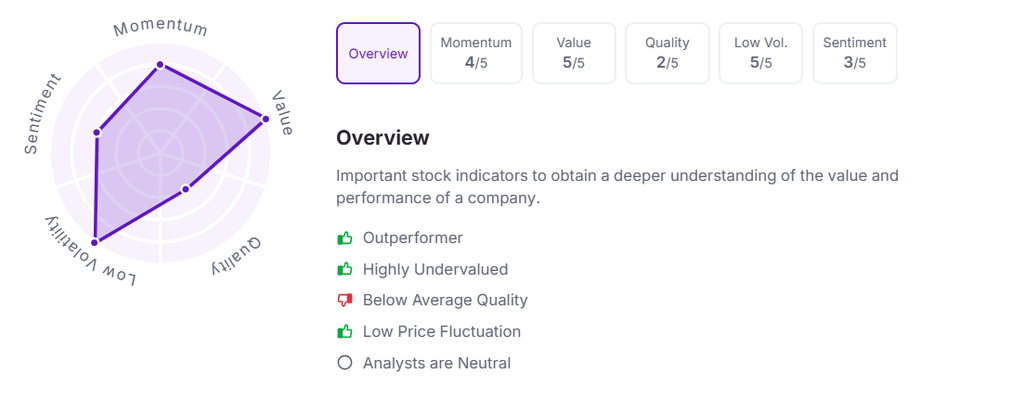
Task: Open the Quality 2/5 tab
Action: click(667, 53)
